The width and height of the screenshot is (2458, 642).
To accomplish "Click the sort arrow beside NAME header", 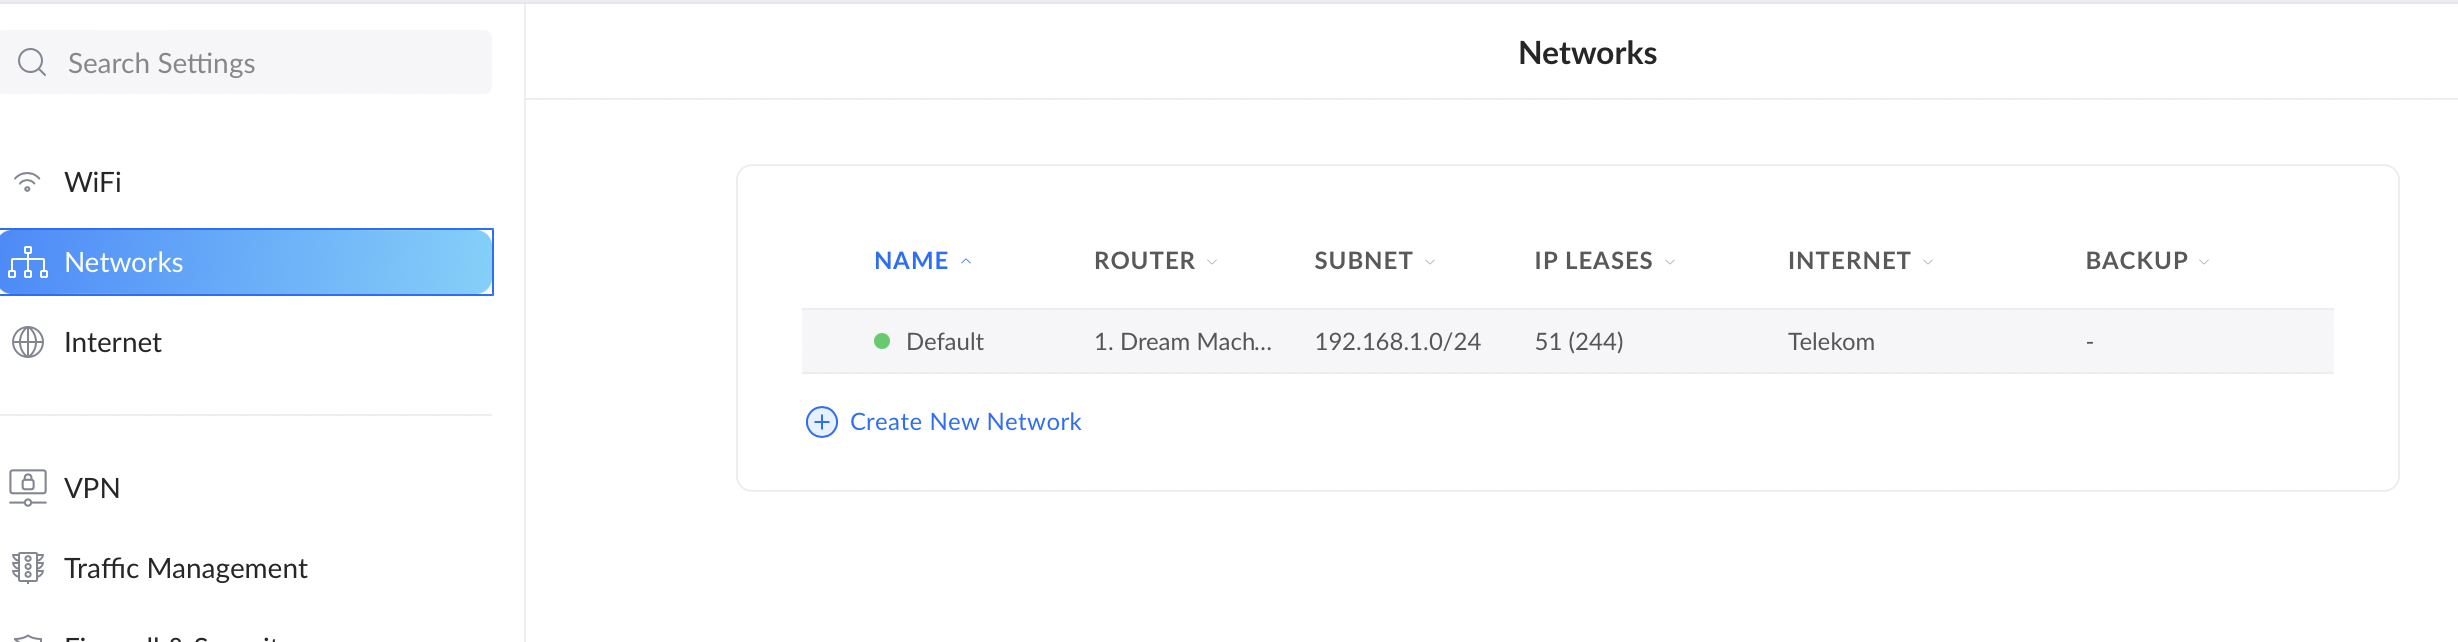I will (x=966, y=260).
